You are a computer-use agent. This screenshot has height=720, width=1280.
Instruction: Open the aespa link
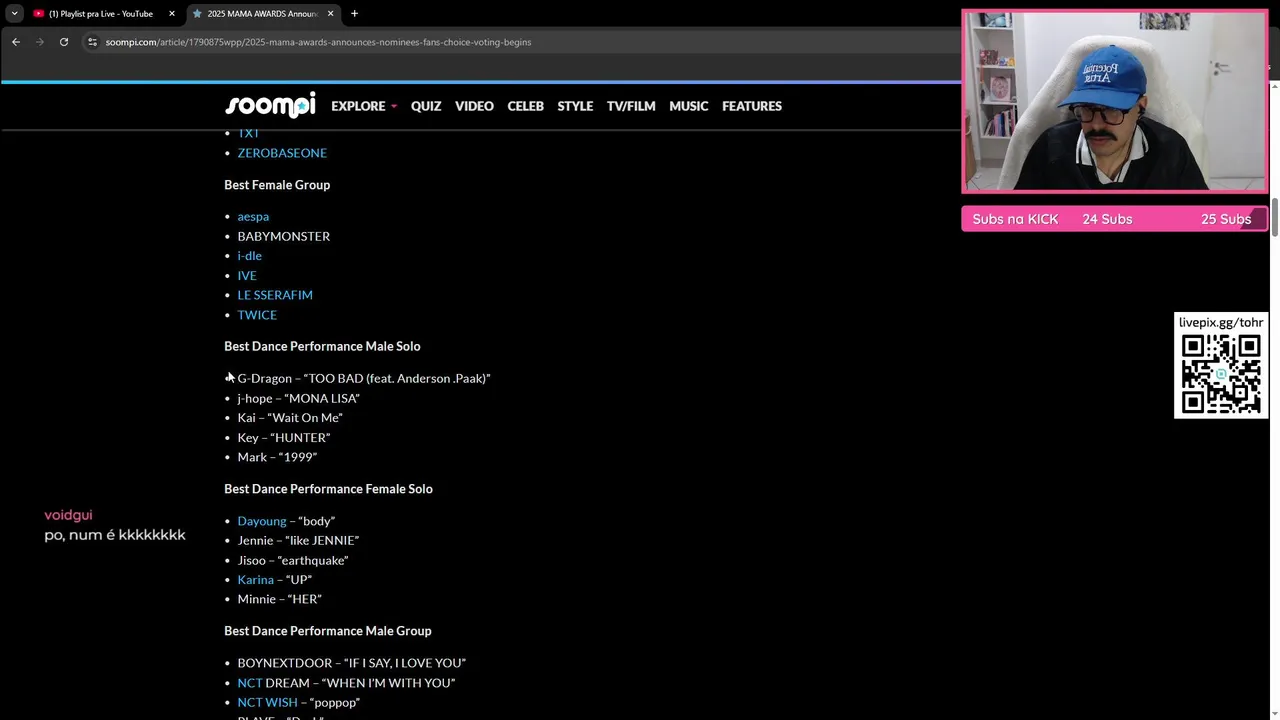click(253, 216)
